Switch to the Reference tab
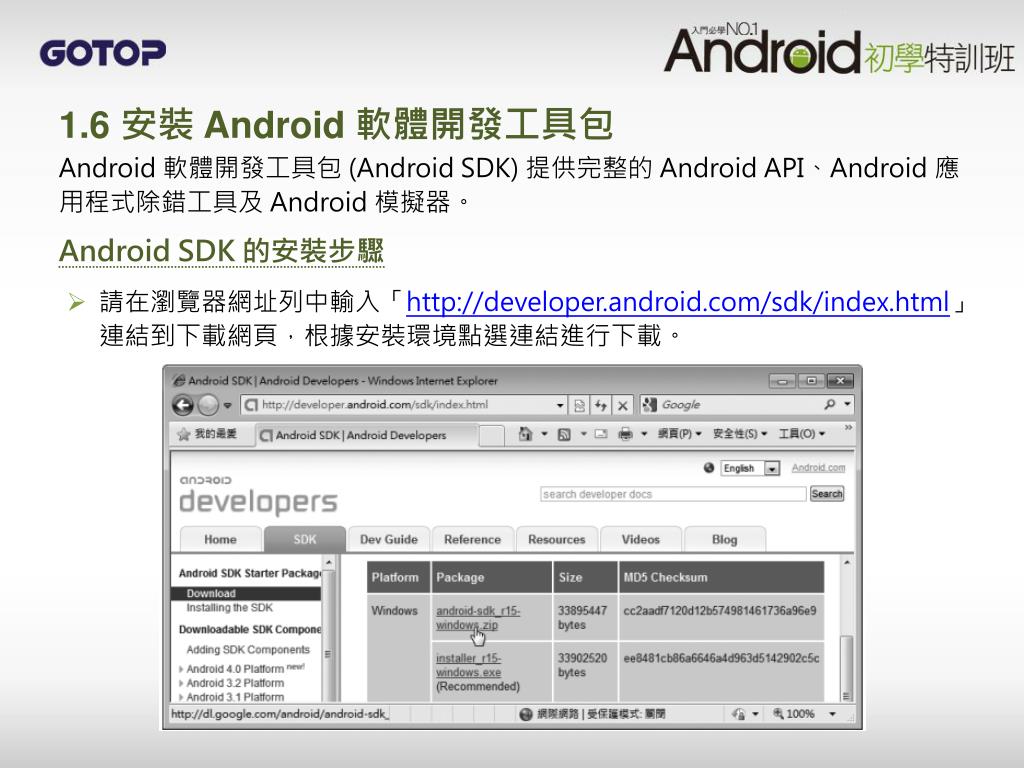This screenshot has width=1024, height=768. click(472, 539)
